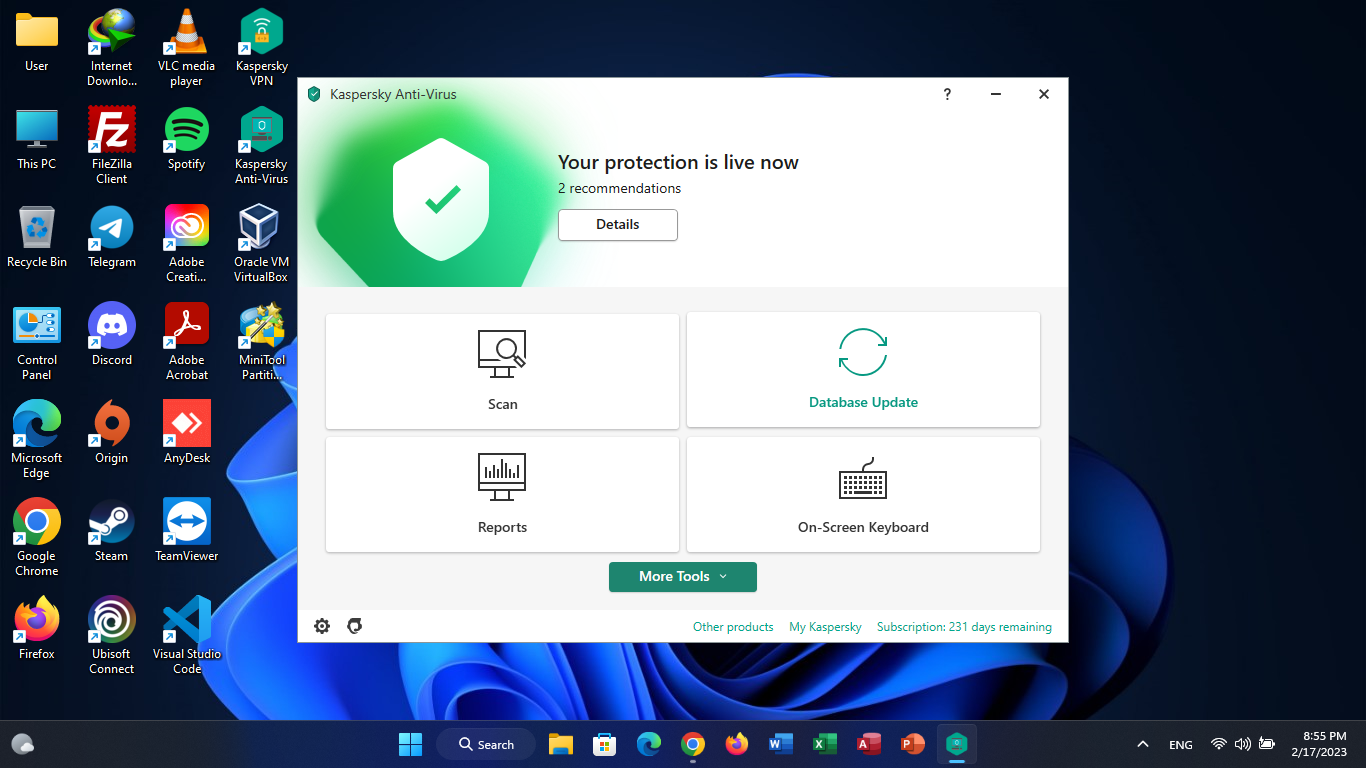Open Word from the taskbar
The height and width of the screenshot is (768, 1366).
point(781,744)
